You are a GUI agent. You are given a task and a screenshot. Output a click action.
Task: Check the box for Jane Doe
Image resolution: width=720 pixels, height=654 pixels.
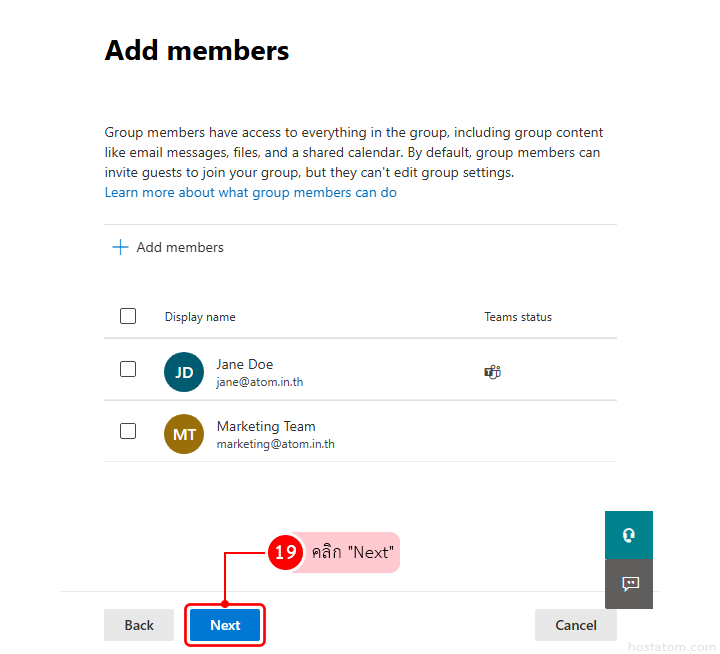tap(128, 369)
